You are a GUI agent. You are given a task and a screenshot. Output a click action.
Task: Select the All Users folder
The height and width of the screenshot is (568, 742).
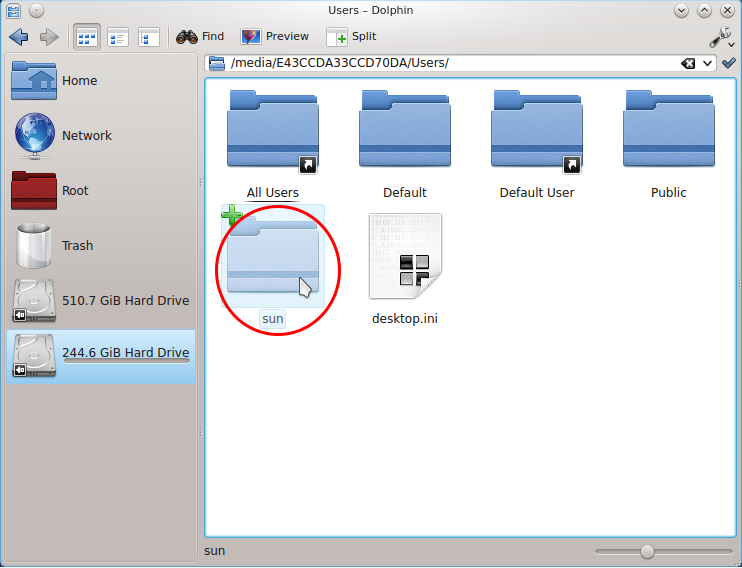(273, 130)
